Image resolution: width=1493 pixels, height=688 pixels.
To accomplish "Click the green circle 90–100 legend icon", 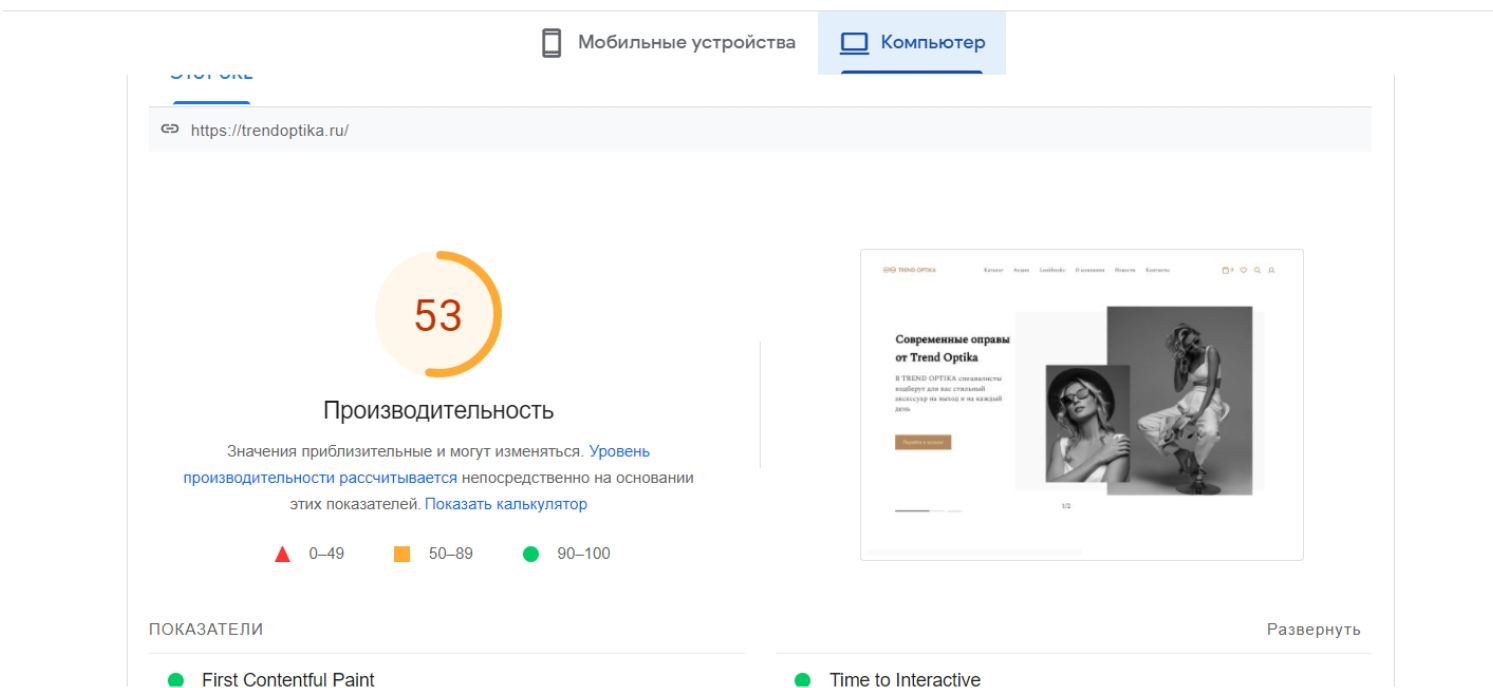I will point(531,554).
